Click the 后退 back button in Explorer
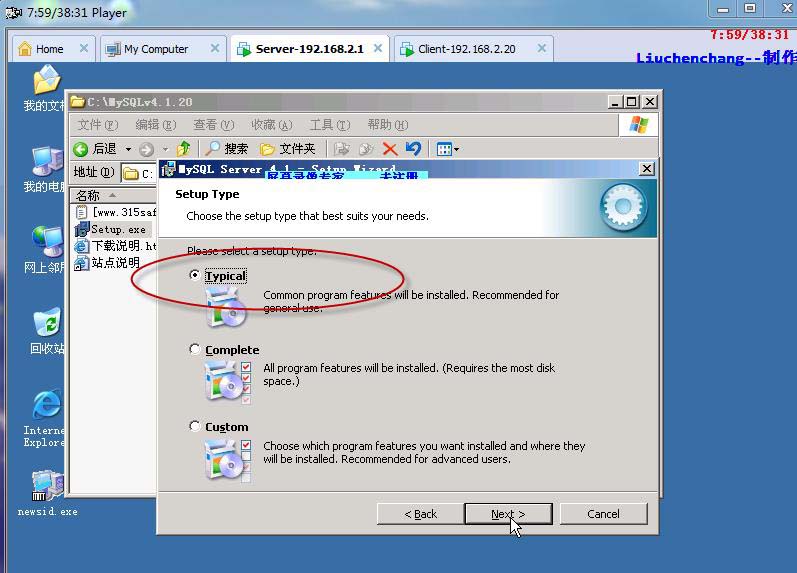 point(95,149)
